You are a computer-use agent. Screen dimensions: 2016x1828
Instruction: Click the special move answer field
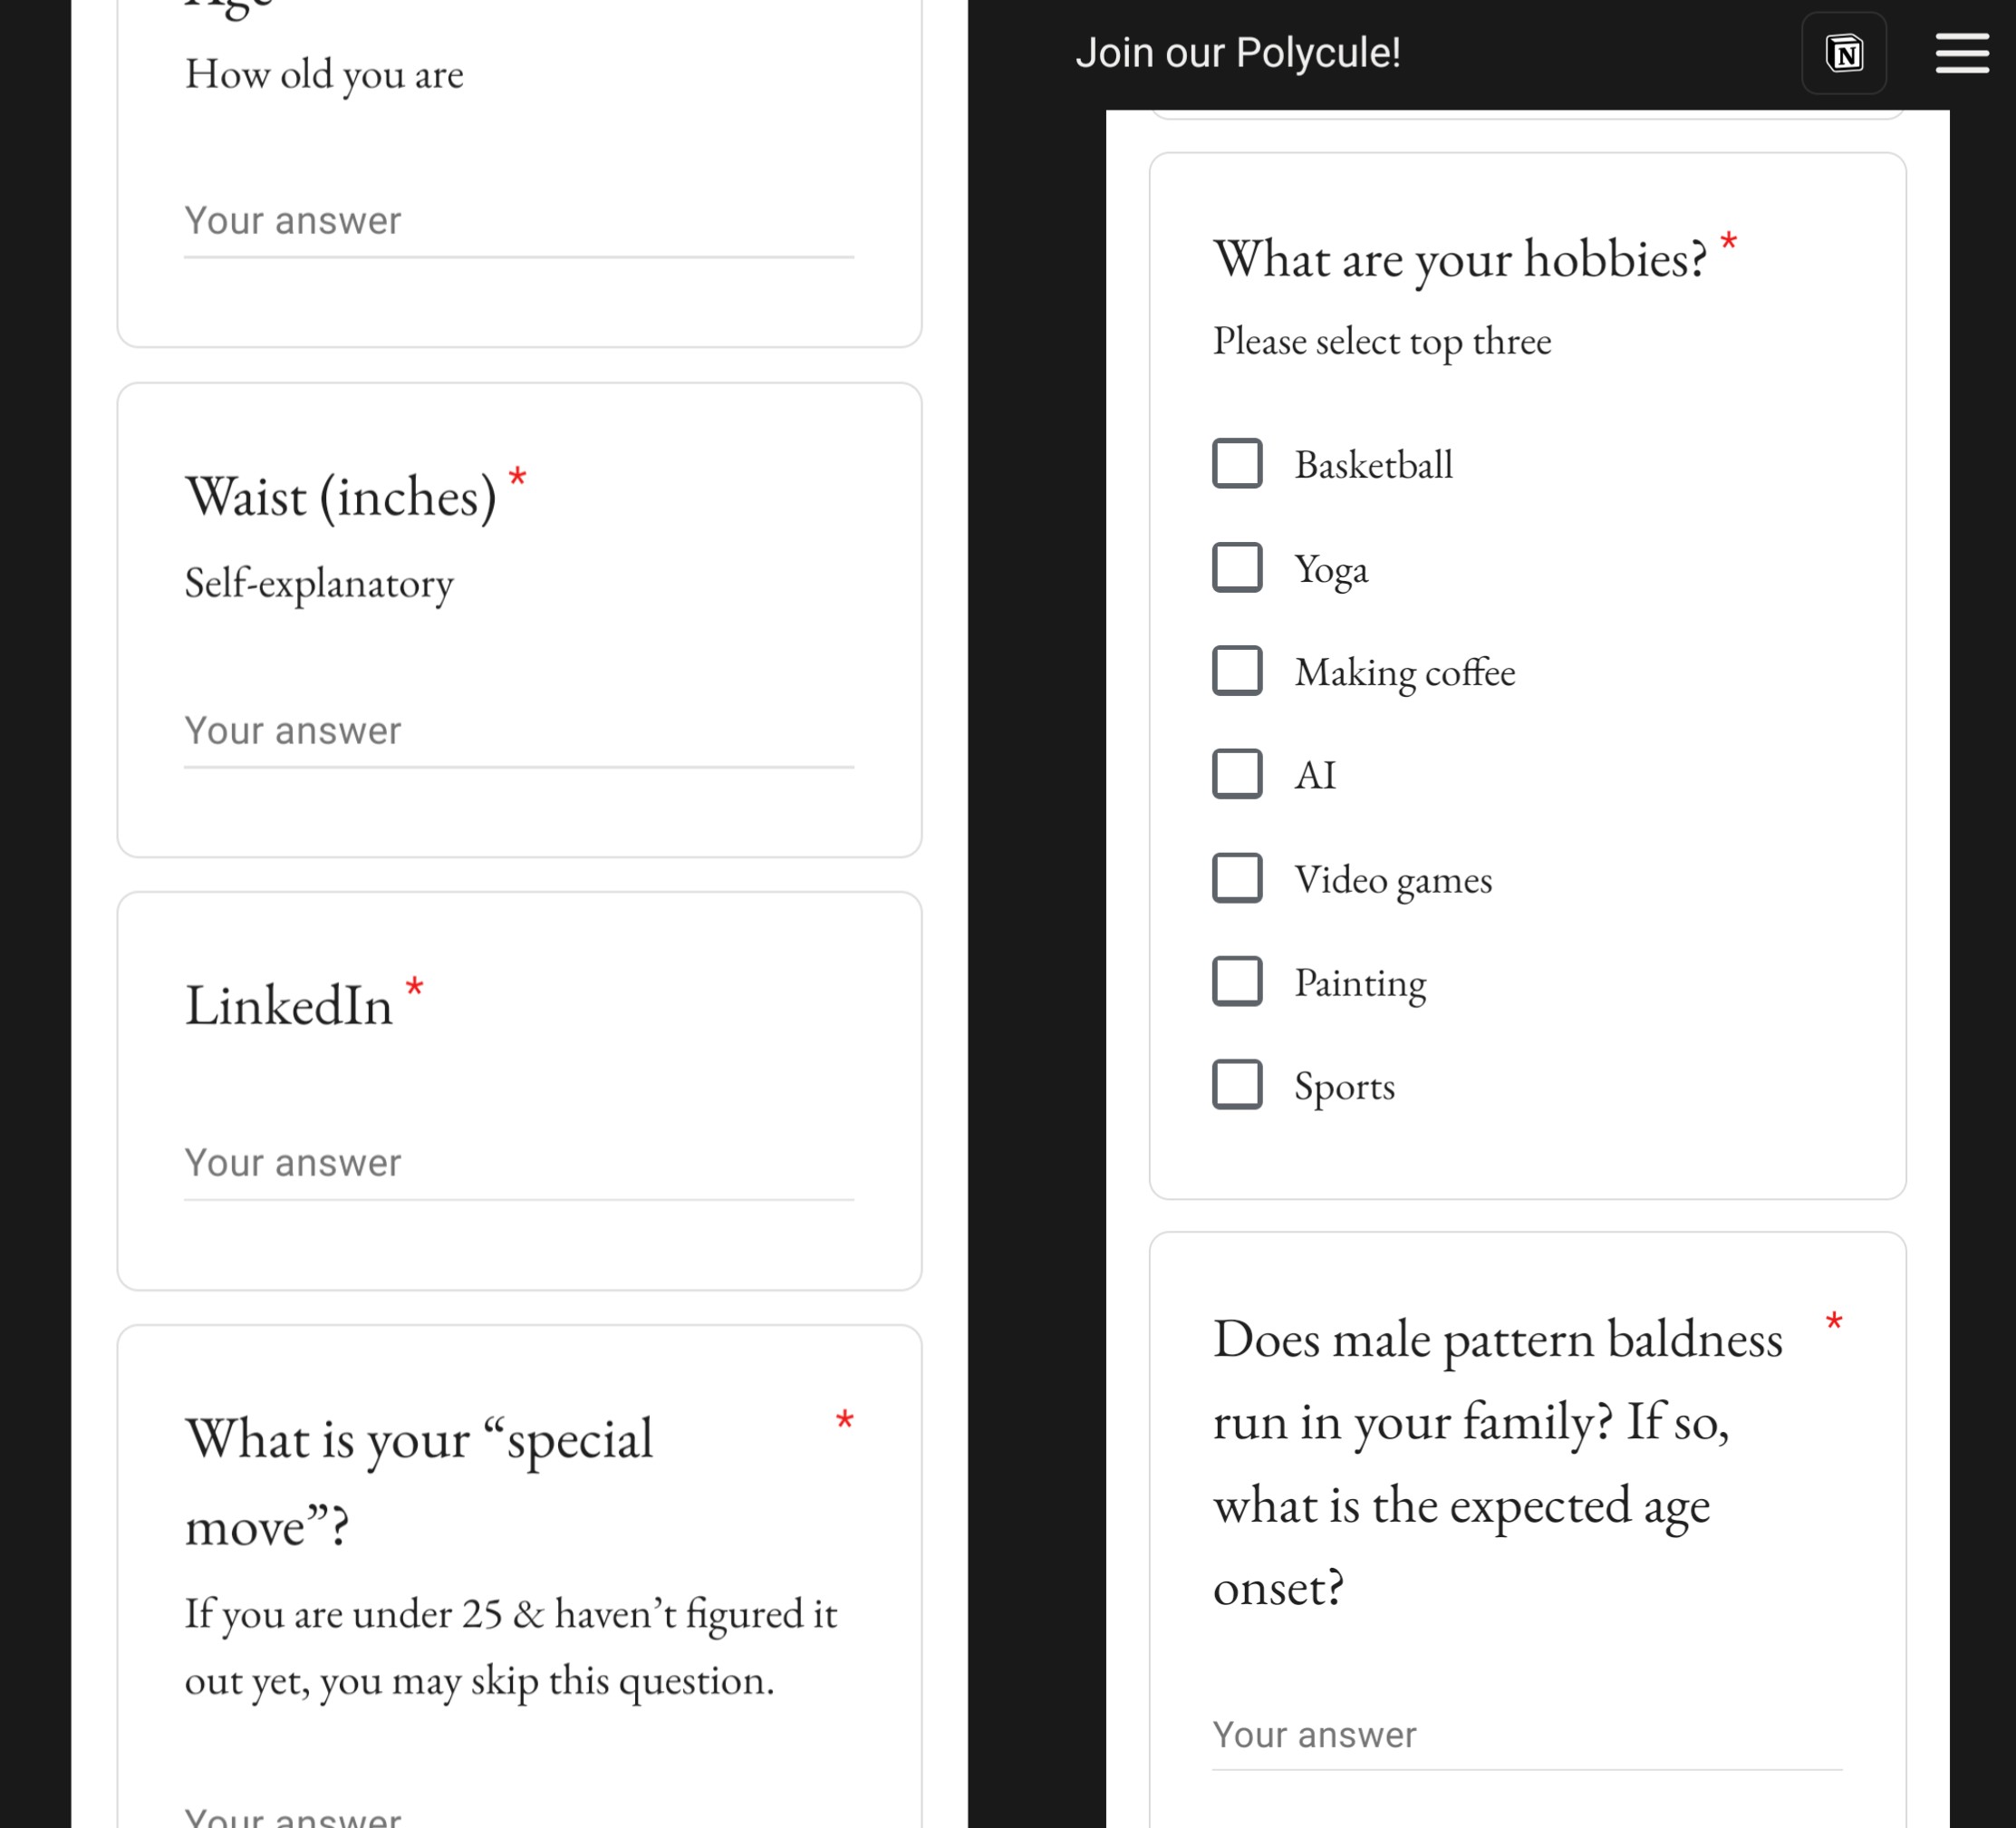coord(518,1814)
